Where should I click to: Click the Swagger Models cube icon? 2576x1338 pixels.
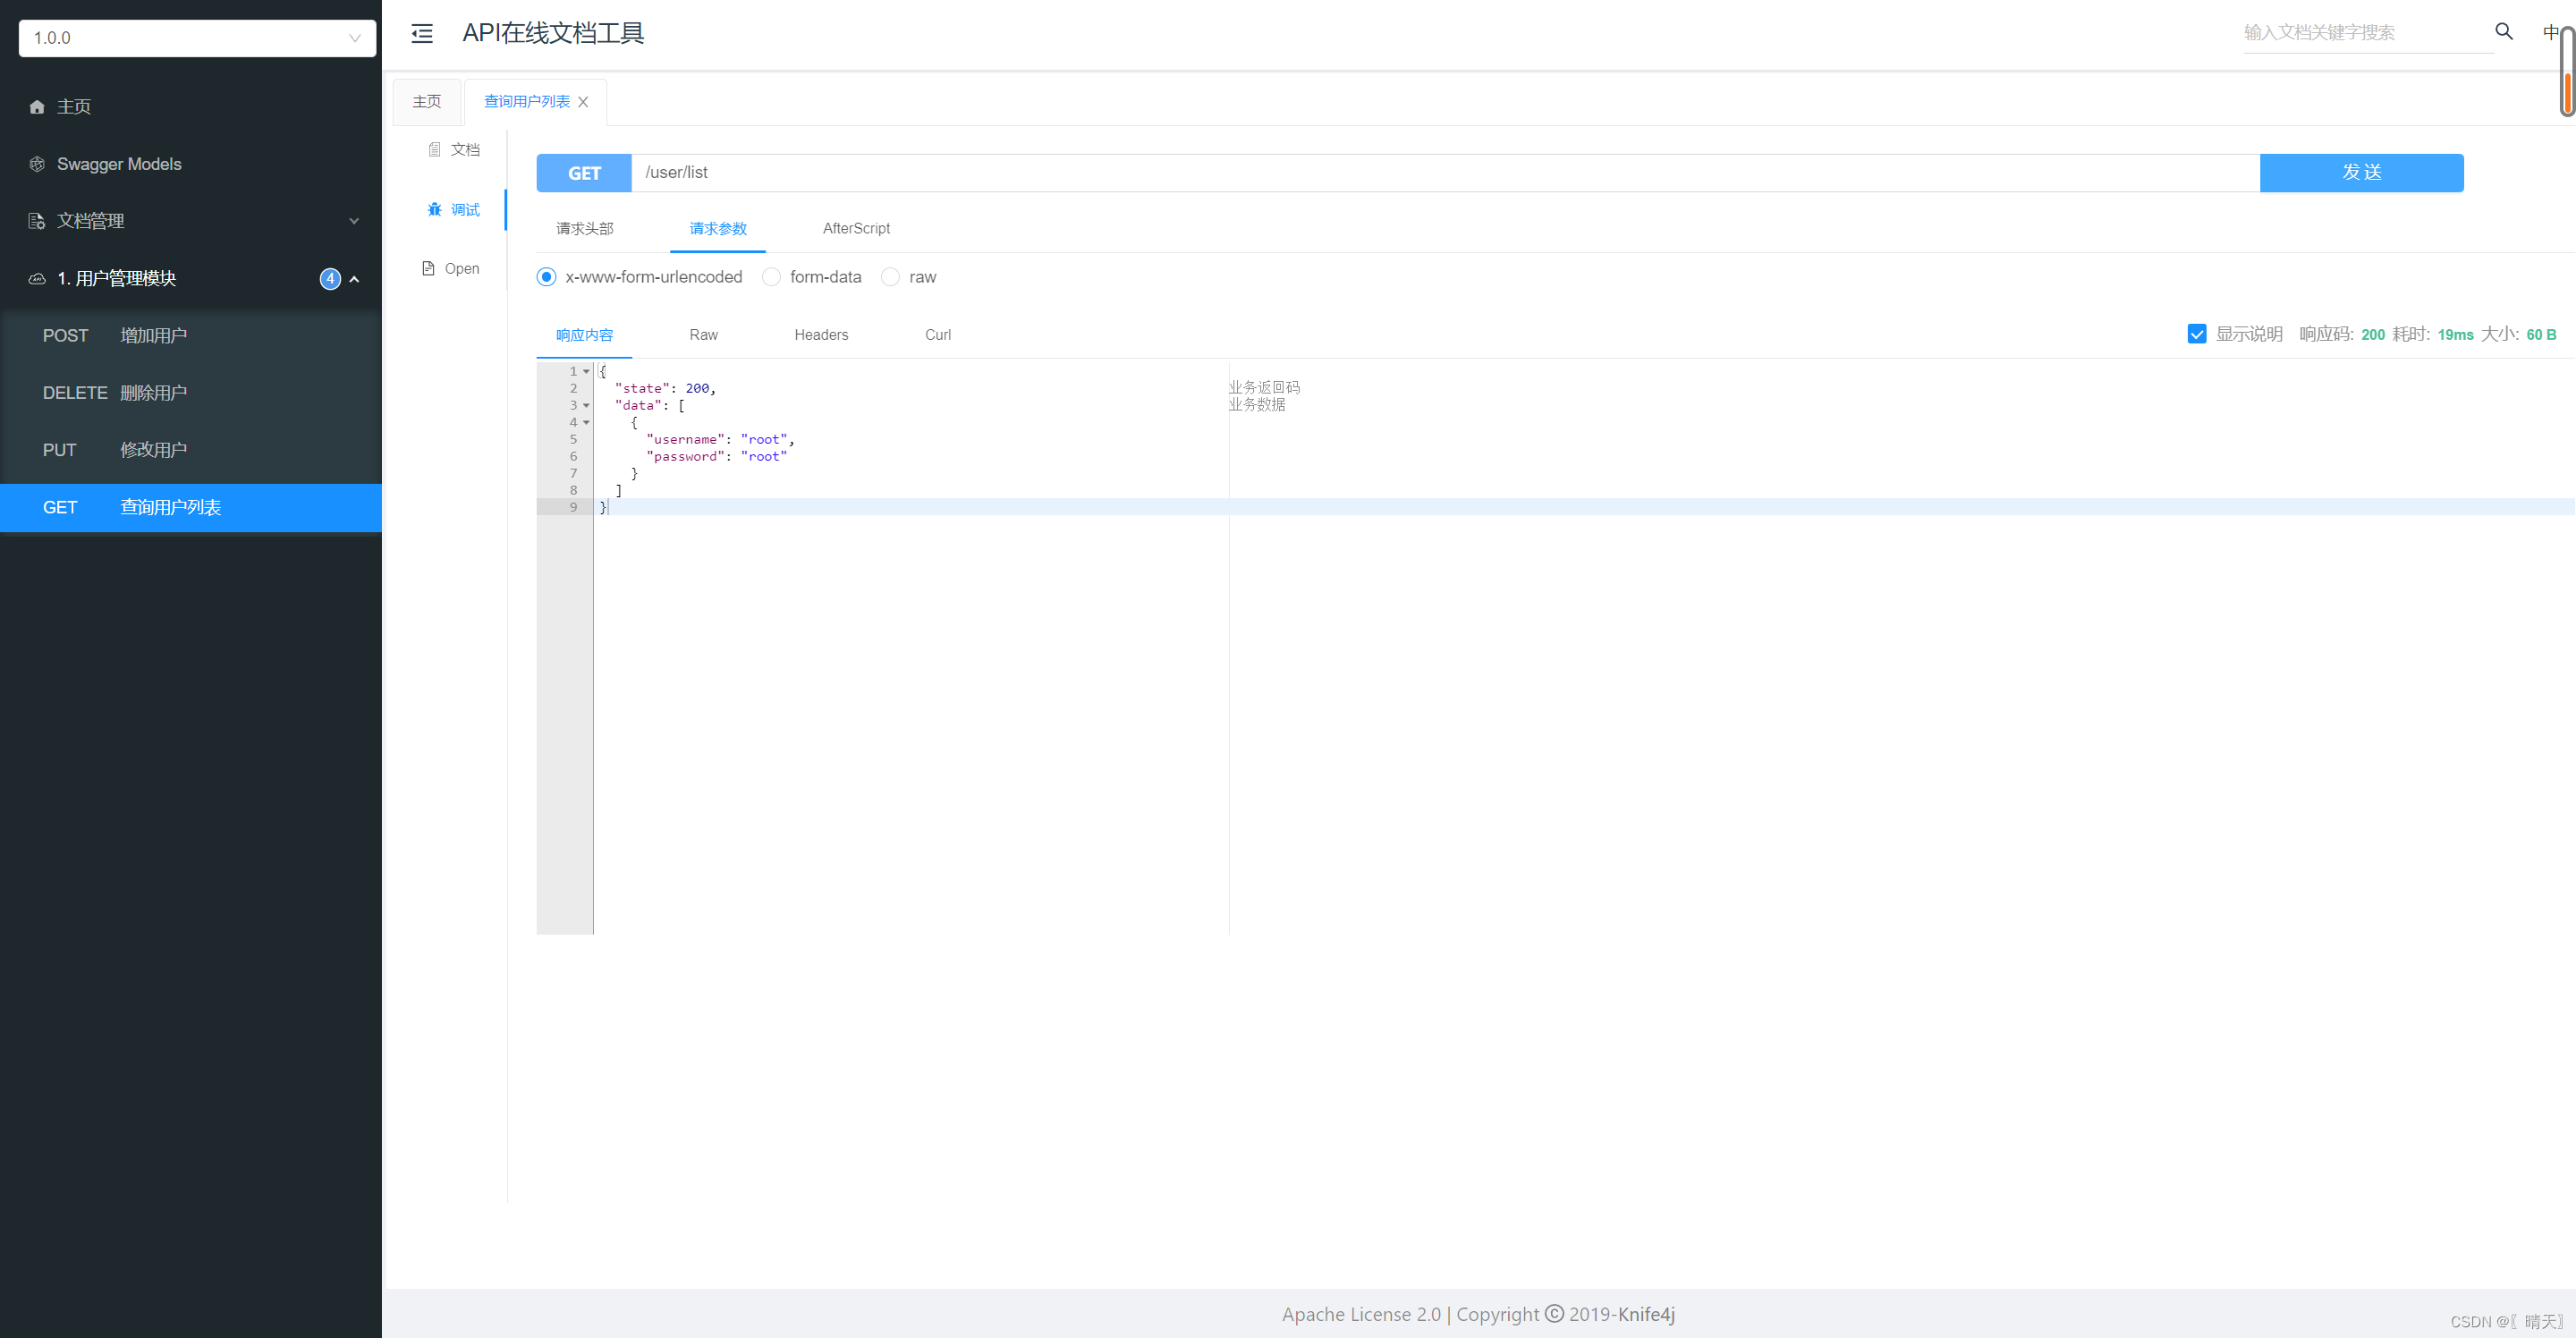pos(37,164)
